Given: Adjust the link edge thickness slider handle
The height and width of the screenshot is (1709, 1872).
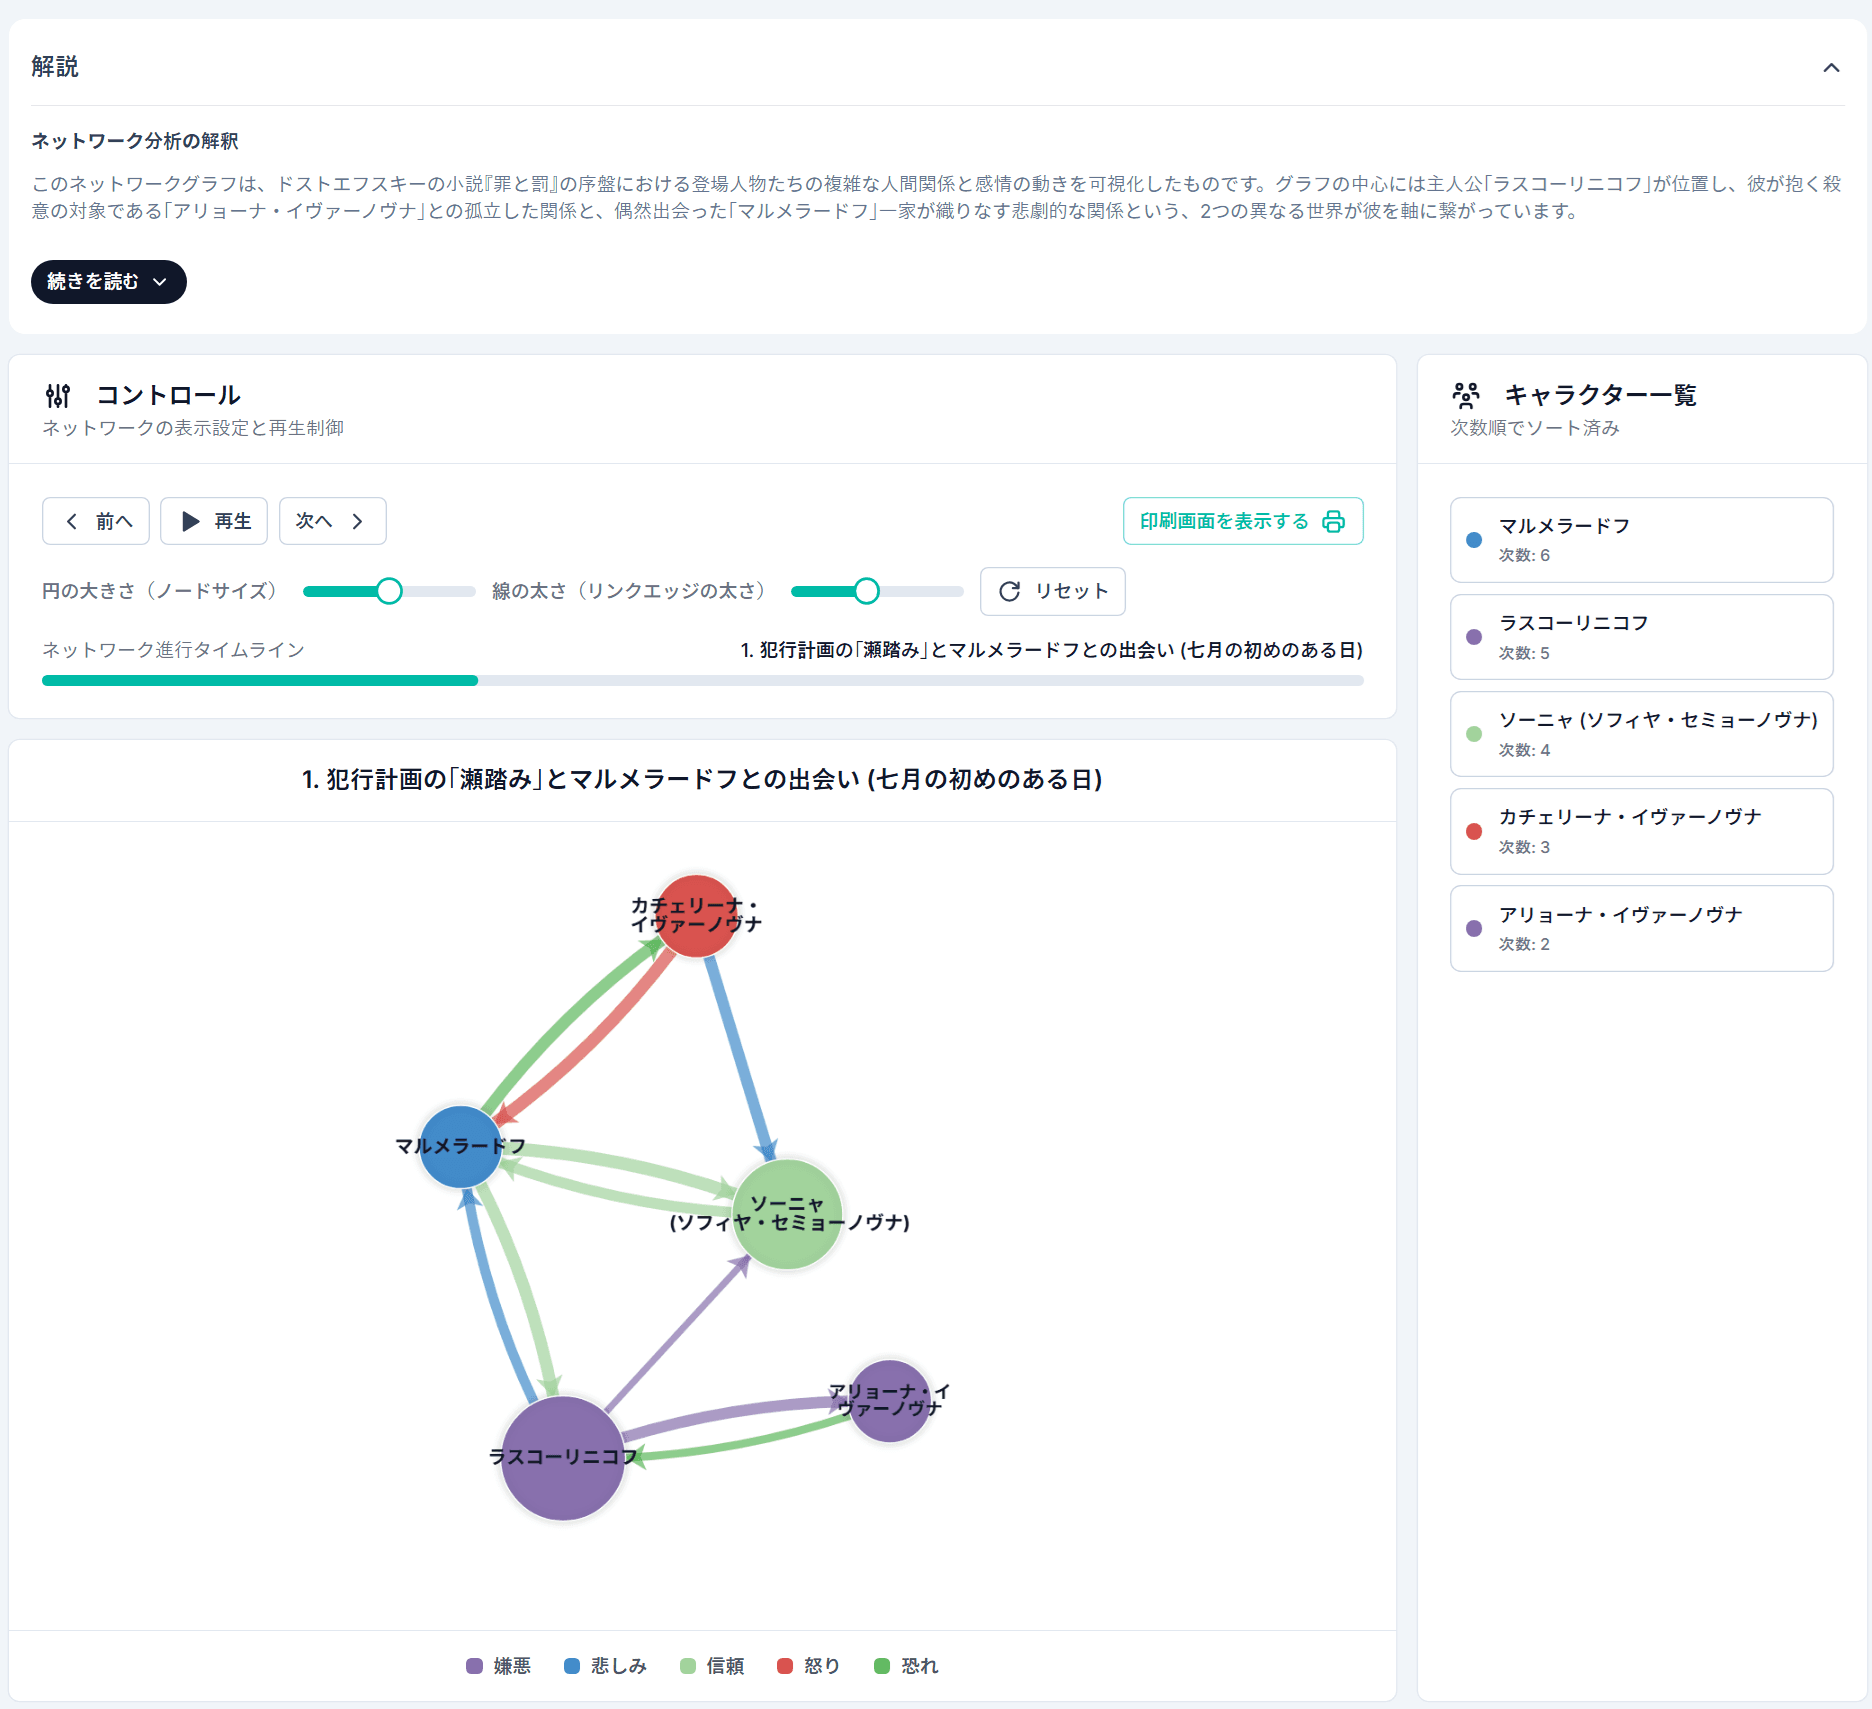Looking at the screenshot, I should [x=867, y=591].
